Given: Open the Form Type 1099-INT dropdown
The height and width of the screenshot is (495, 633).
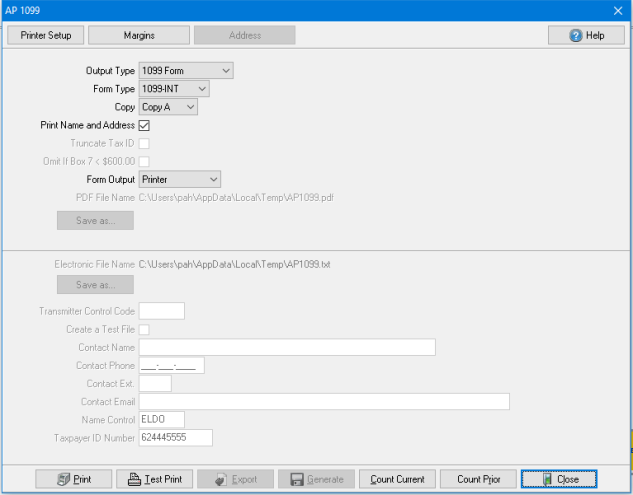Looking at the screenshot, I should pyautogui.click(x=174, y=89).
